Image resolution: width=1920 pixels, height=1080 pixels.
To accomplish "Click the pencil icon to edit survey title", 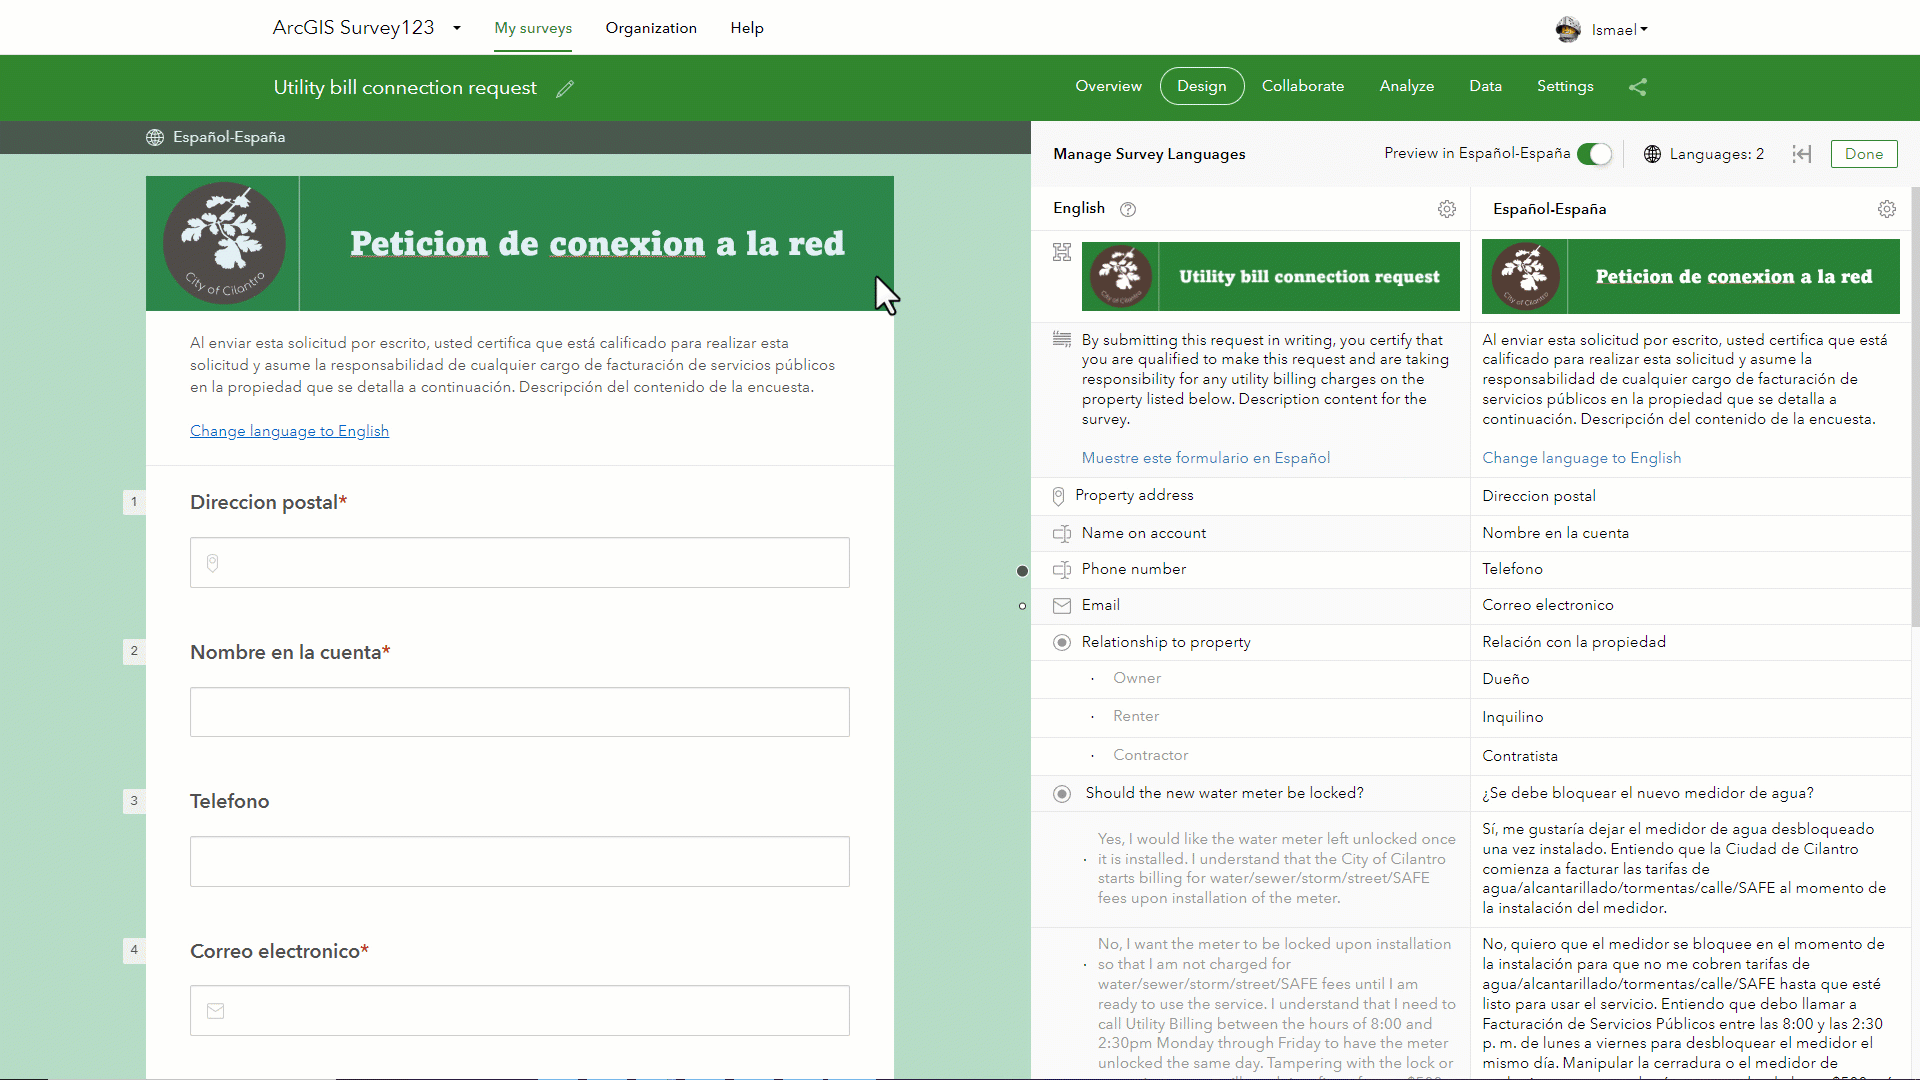I will pos(565,89).
